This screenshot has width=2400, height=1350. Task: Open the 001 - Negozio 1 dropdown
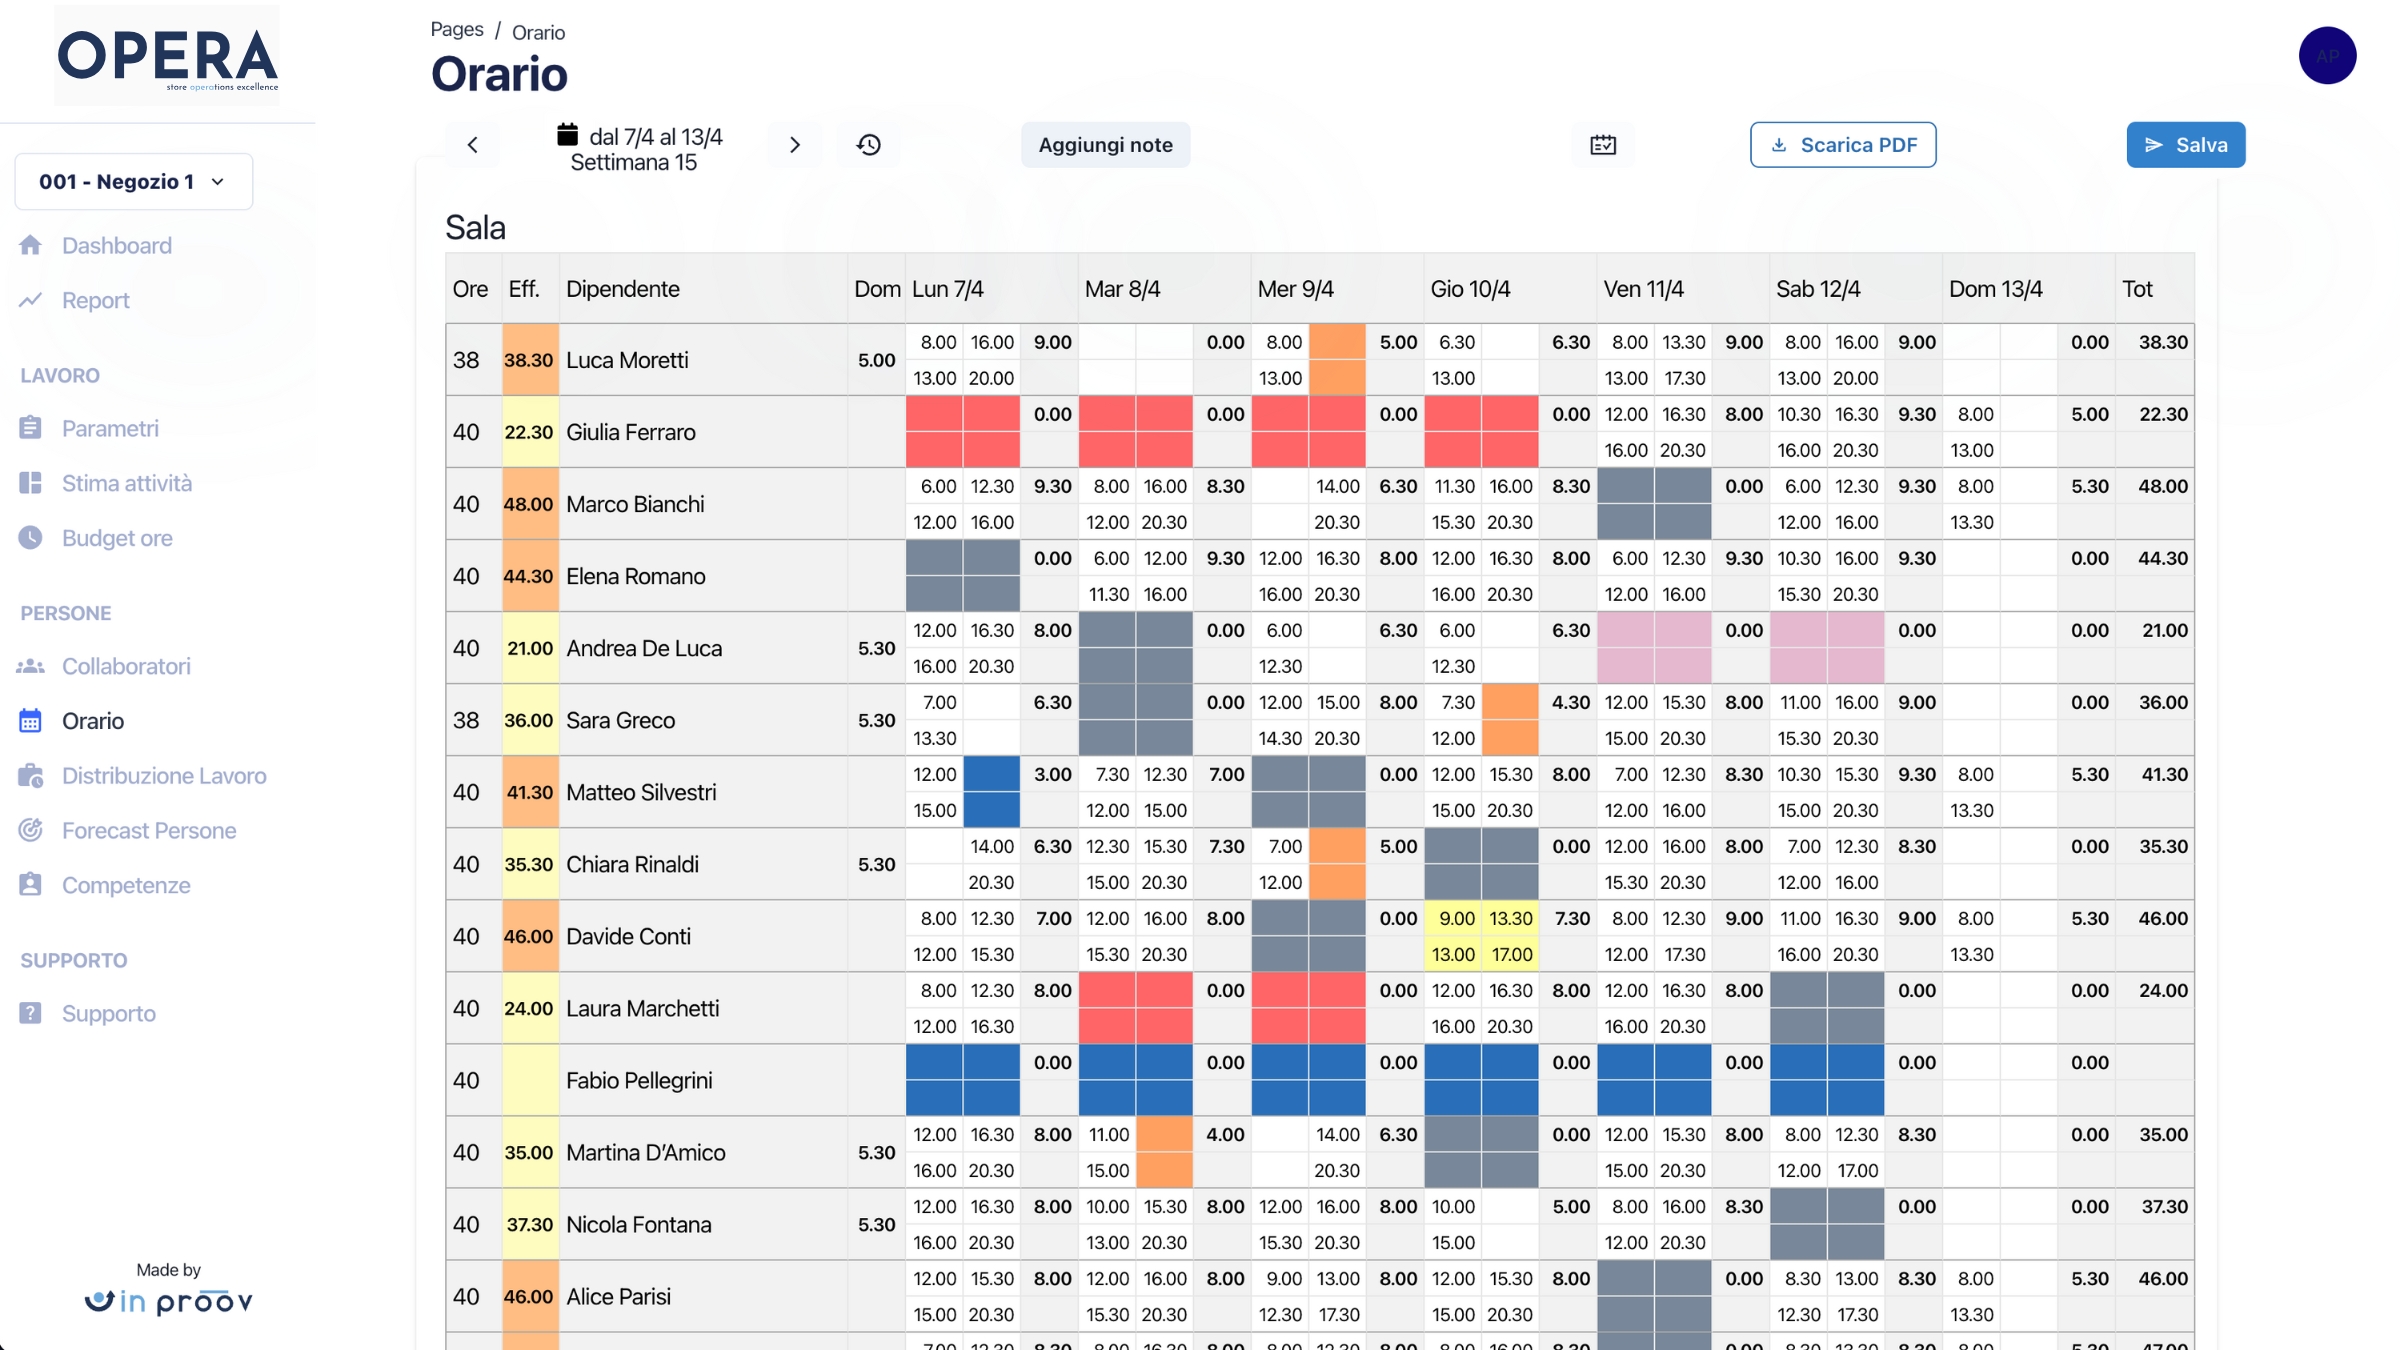133,181
